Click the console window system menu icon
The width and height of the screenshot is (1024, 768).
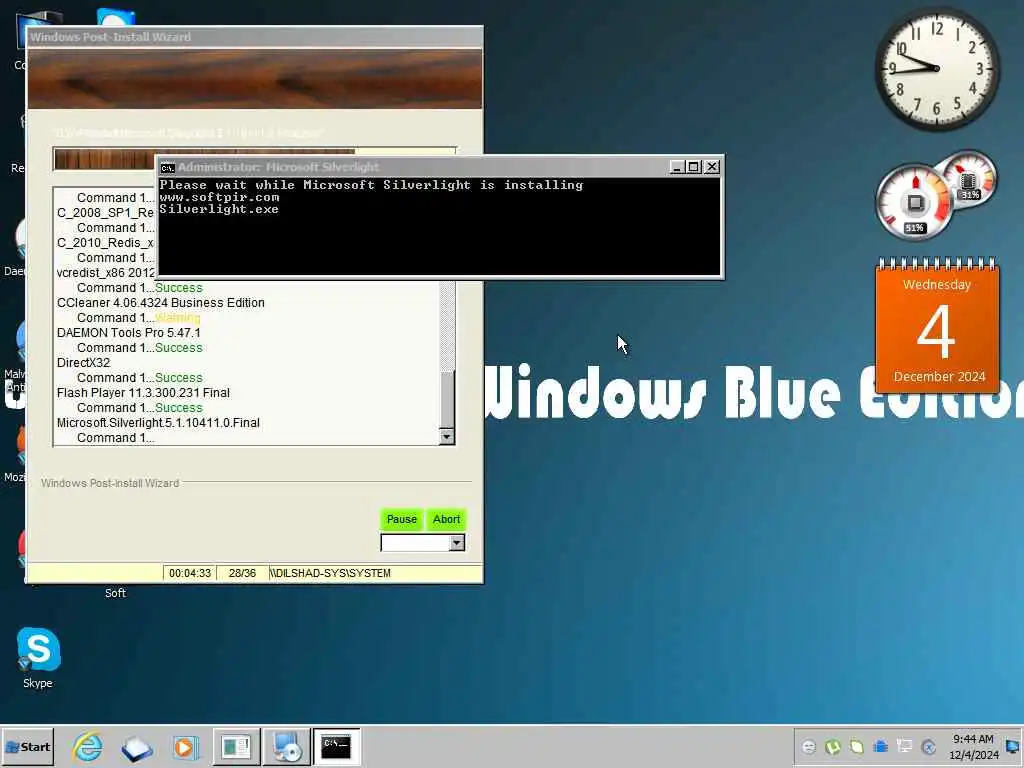click(167, 167)
